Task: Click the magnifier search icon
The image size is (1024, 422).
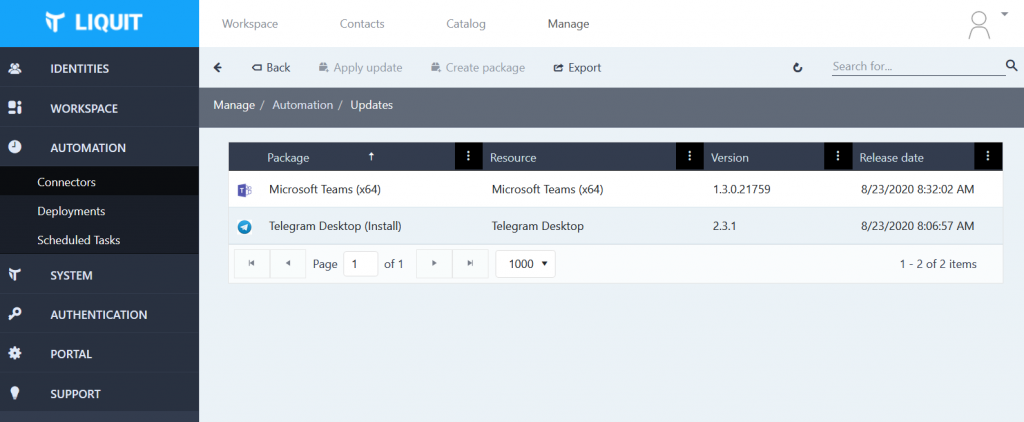Action: (1012, 65)
